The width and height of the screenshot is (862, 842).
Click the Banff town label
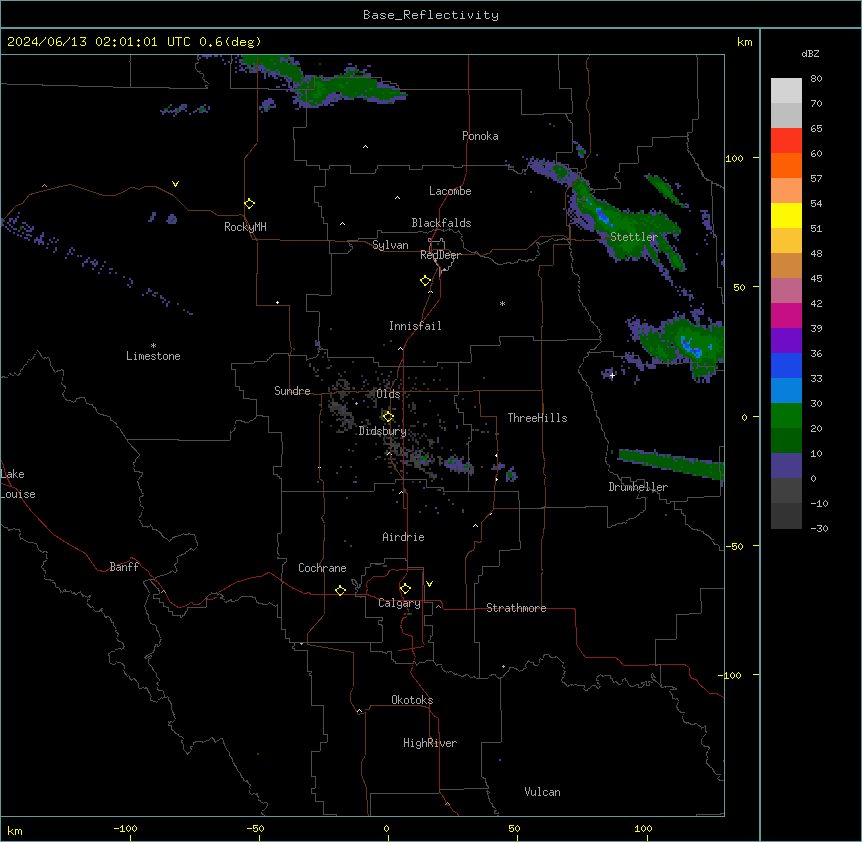coord(124,567)
